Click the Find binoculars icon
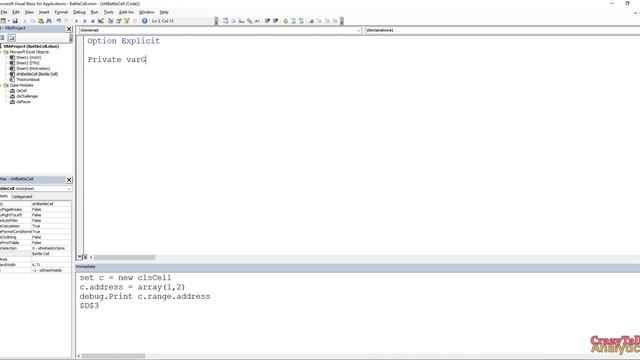The height and width of the screenshot is (360, 640). pos(49,21)
